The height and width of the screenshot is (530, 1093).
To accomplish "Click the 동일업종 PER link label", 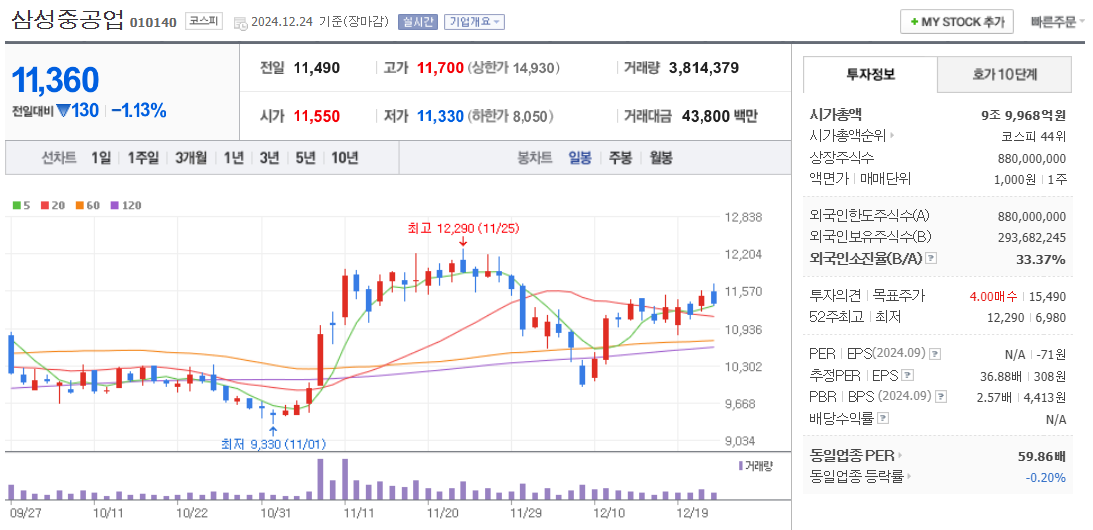I will 852,457.
